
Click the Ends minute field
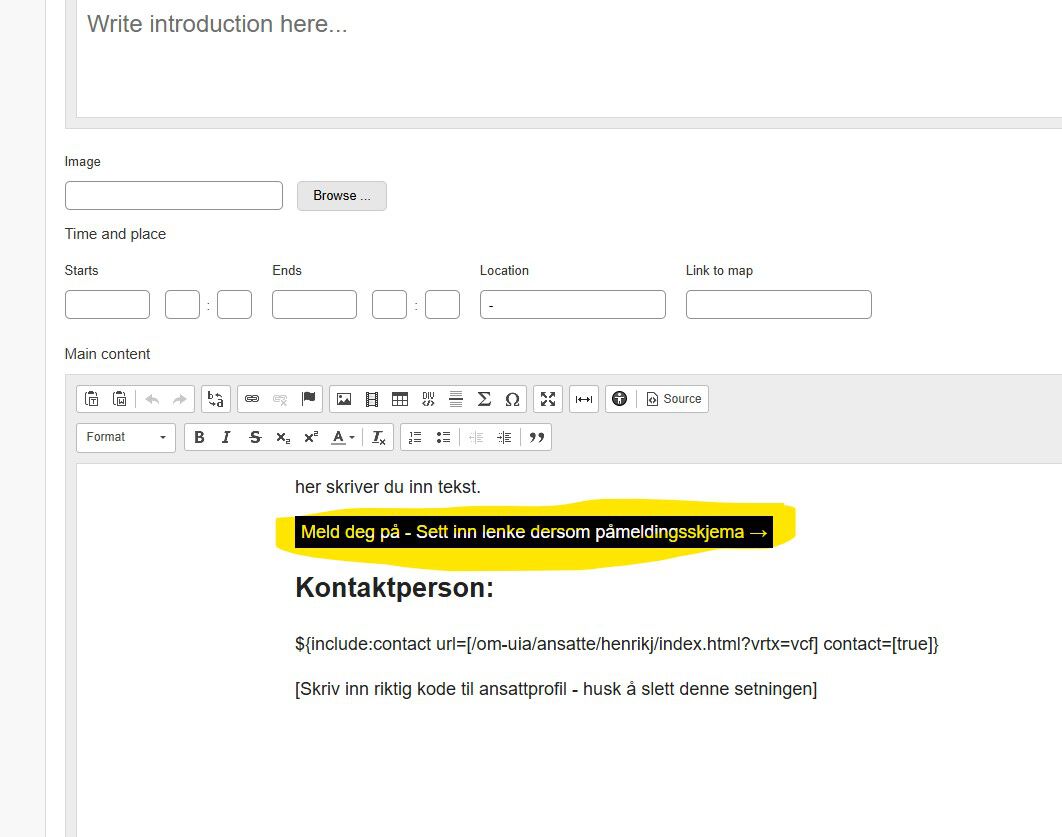point(442,305)
